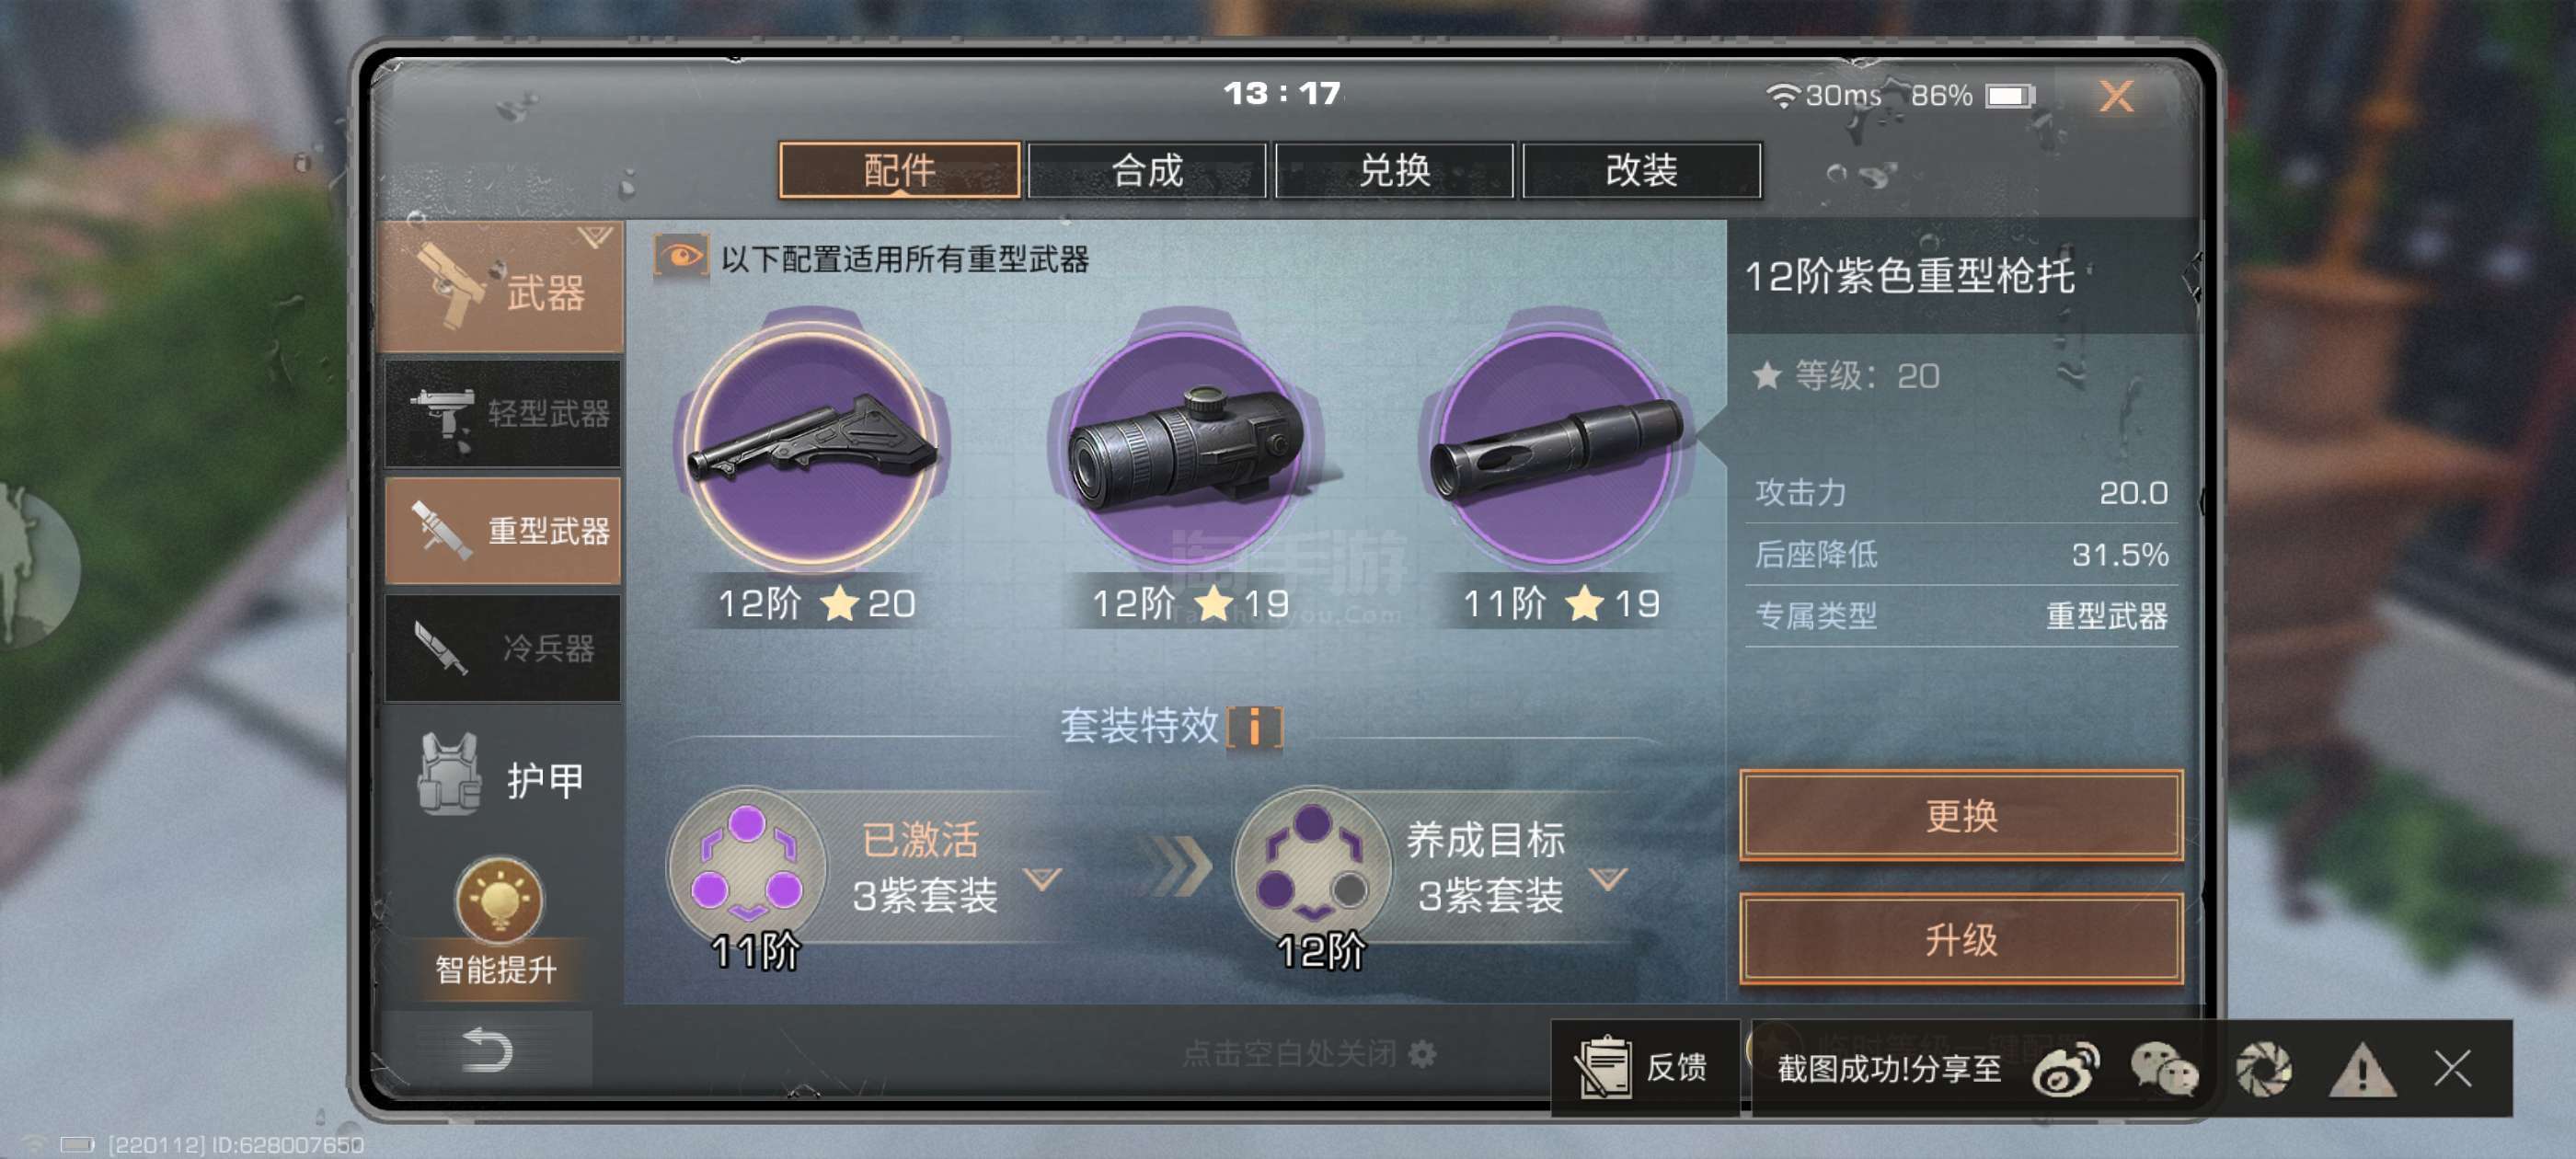Expand the 已激活 3紫套装 dropdown
The width and height of the screenshot is (2576, 1159).
[1043, 879]
